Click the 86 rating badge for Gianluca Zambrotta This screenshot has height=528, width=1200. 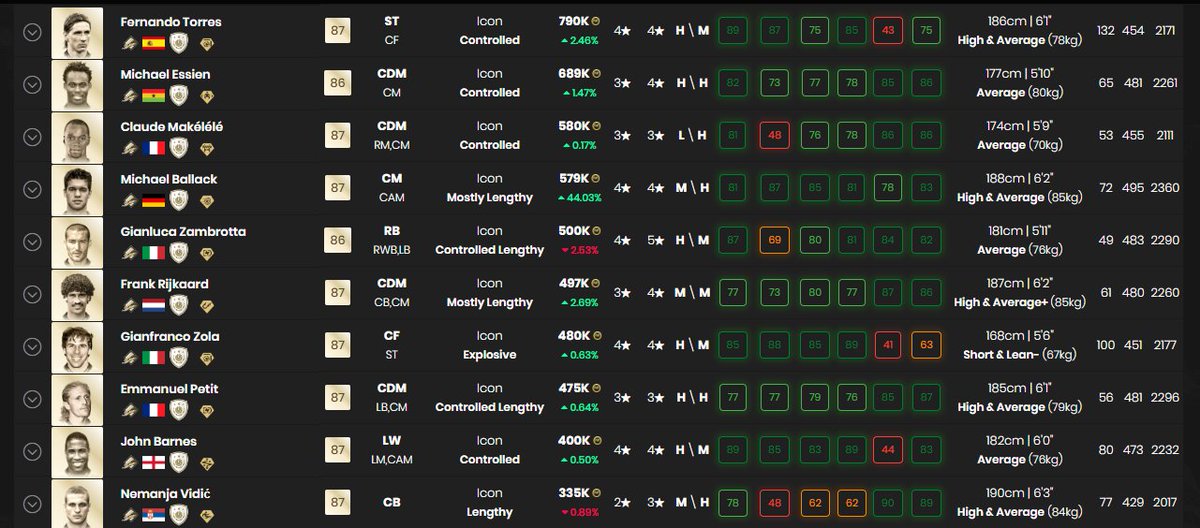coord(337,240)
